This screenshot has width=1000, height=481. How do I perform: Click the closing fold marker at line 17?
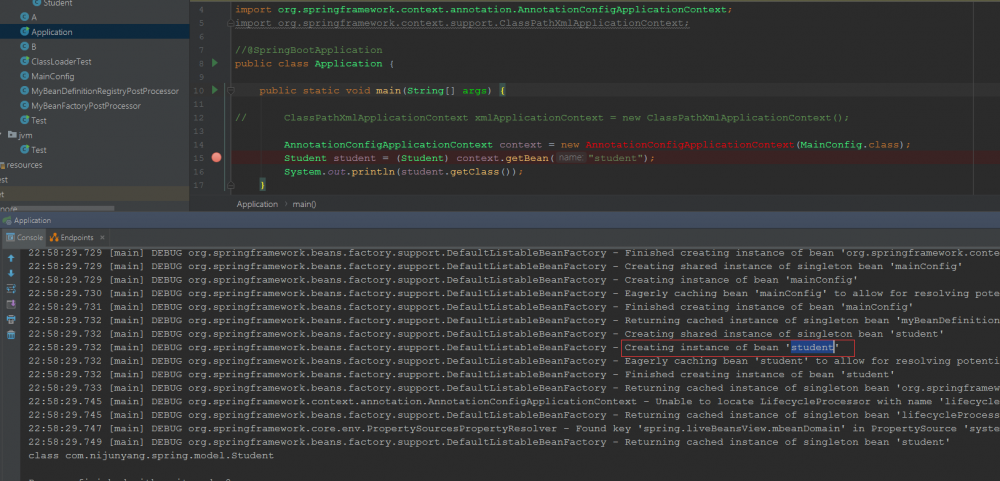coord(231,185)
